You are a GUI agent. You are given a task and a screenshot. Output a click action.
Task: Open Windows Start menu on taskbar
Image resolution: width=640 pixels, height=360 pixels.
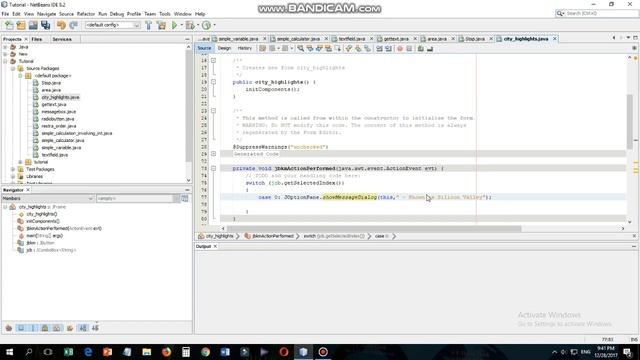click(9, 352)
